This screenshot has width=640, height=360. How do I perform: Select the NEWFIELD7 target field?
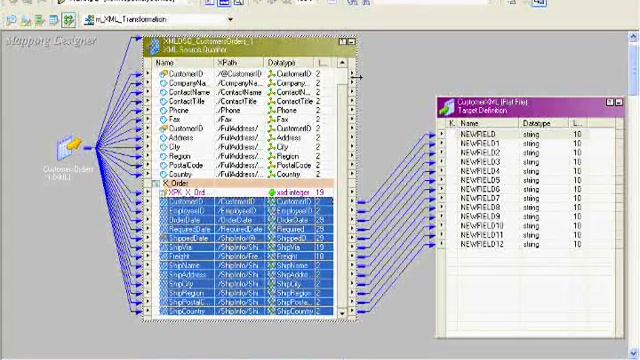coord(480,198)
